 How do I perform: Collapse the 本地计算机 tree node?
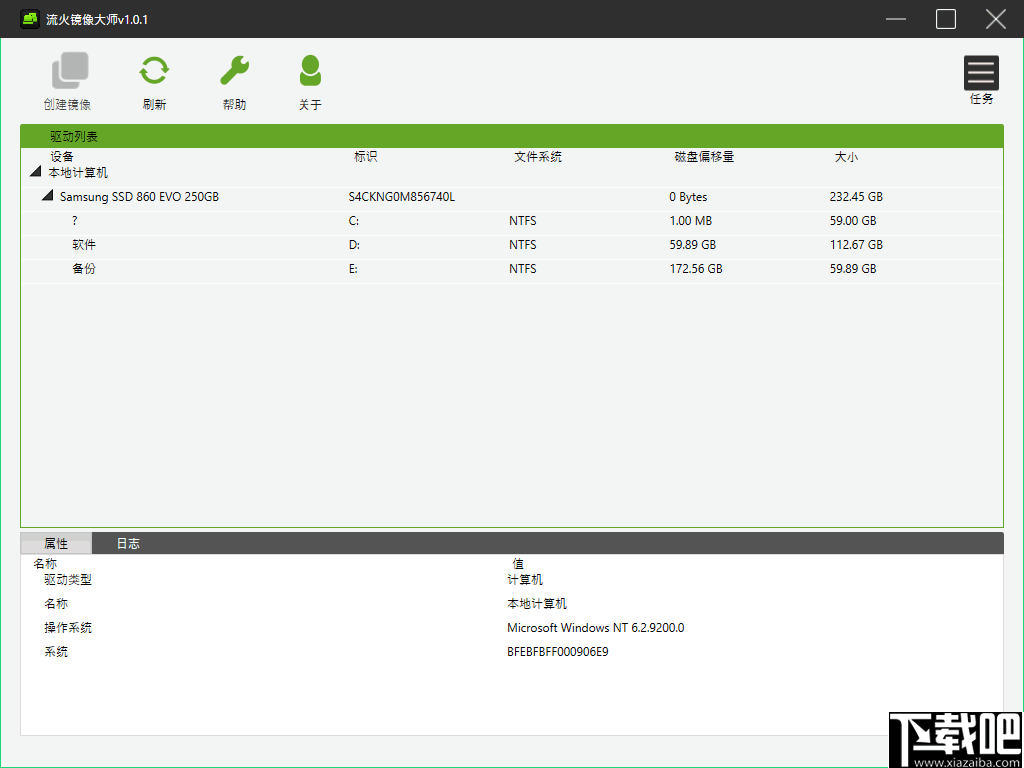(x=35, y=172)
